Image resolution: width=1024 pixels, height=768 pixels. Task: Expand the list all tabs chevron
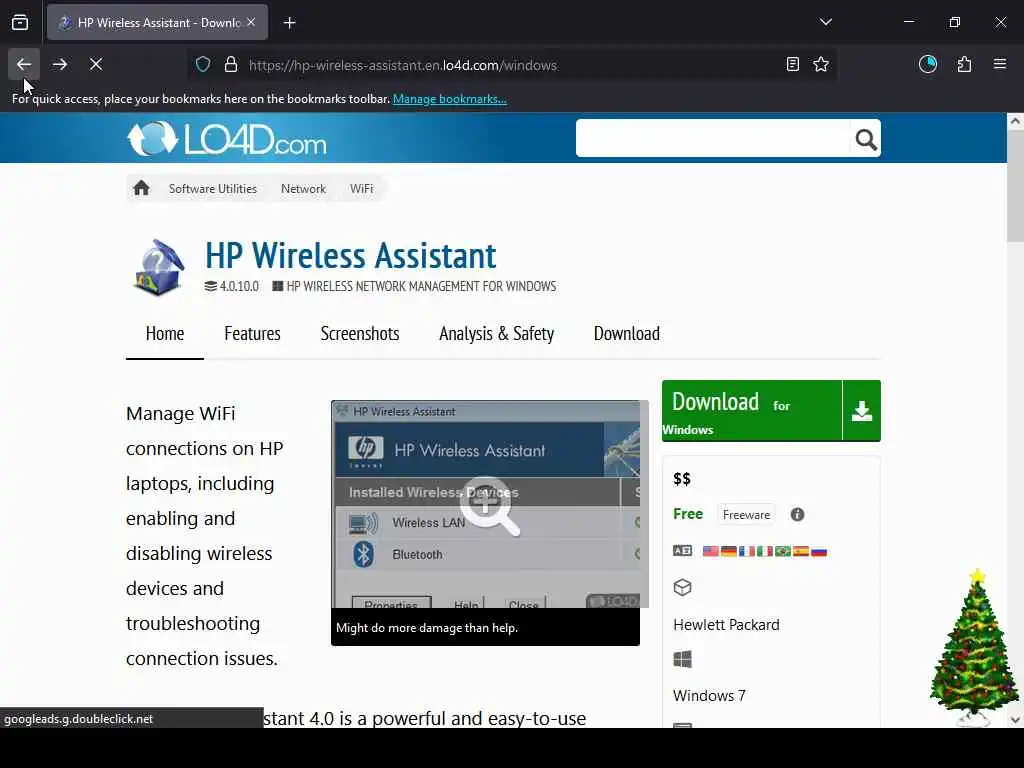[x=825, y=22]
